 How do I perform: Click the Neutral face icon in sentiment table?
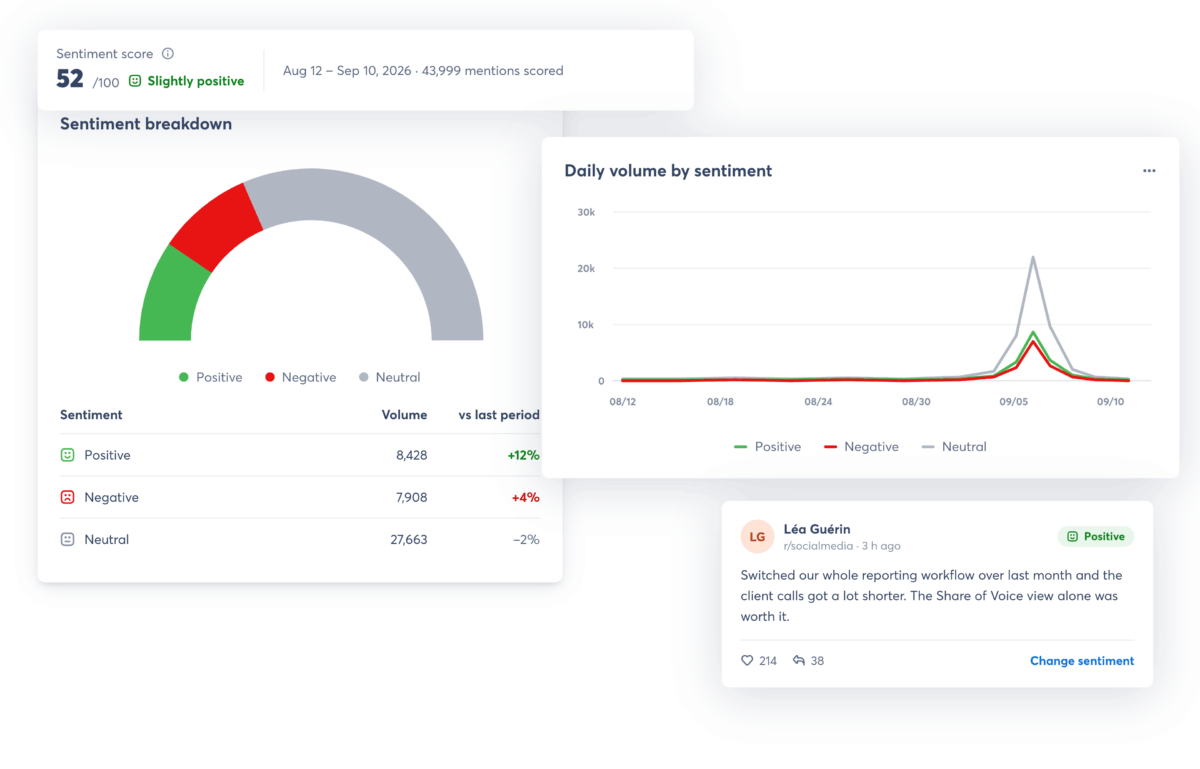click(68, 539)
